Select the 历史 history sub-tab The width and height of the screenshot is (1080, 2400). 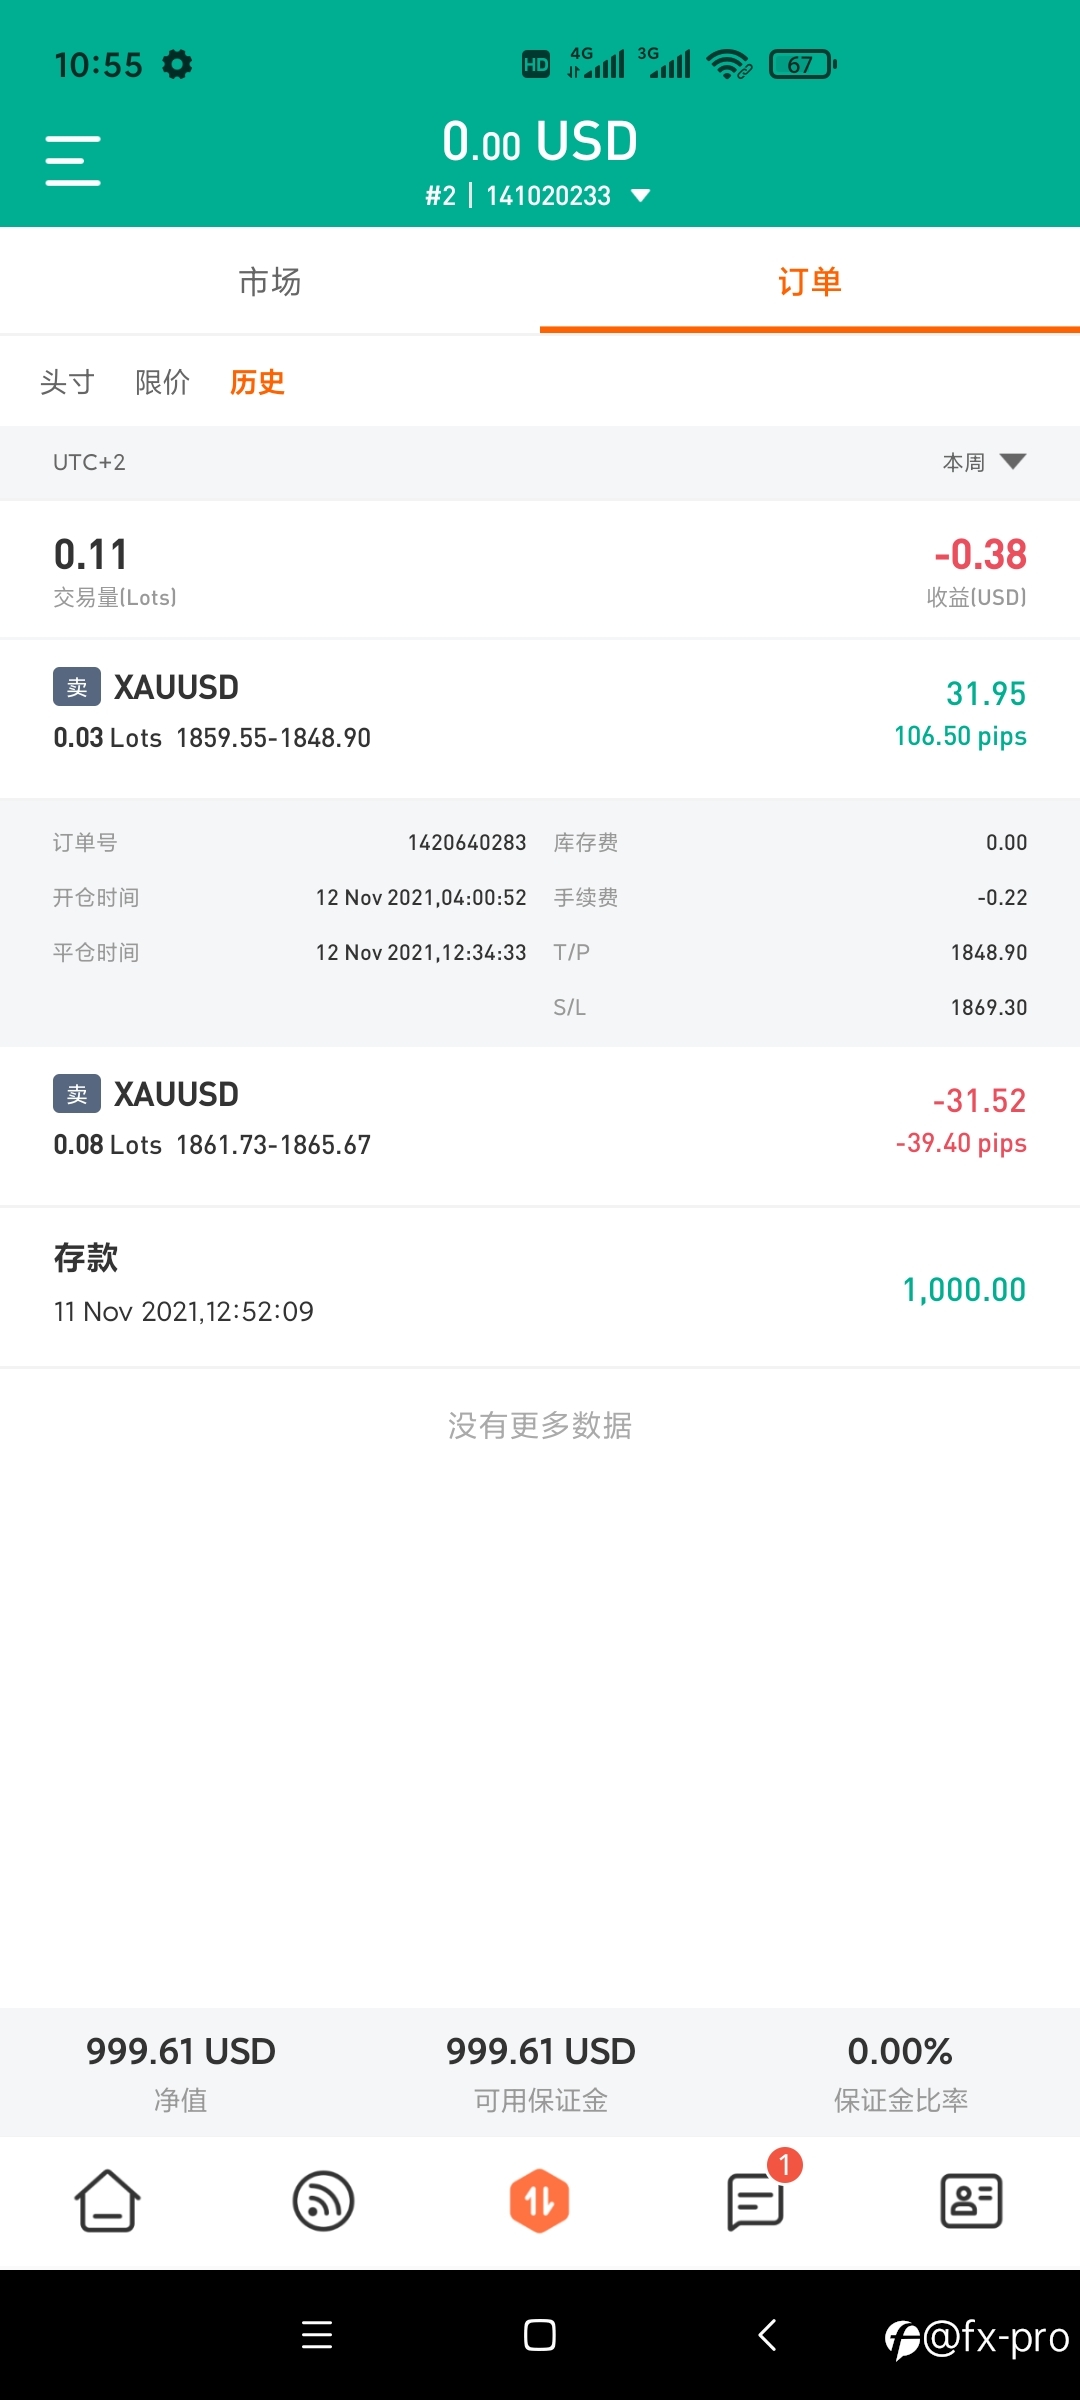point(257,382)
